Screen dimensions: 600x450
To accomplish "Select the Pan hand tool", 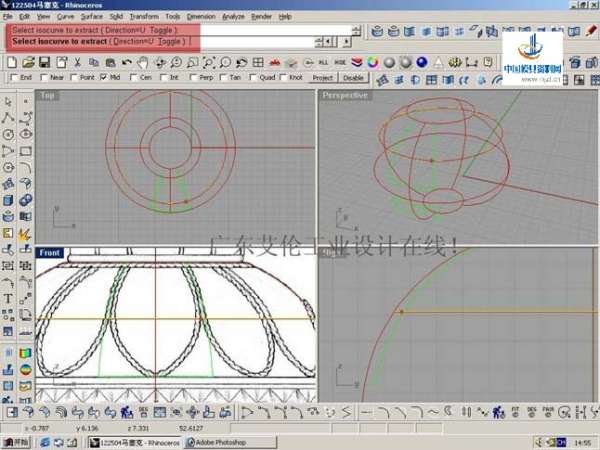I will click(x=143, y=62).
